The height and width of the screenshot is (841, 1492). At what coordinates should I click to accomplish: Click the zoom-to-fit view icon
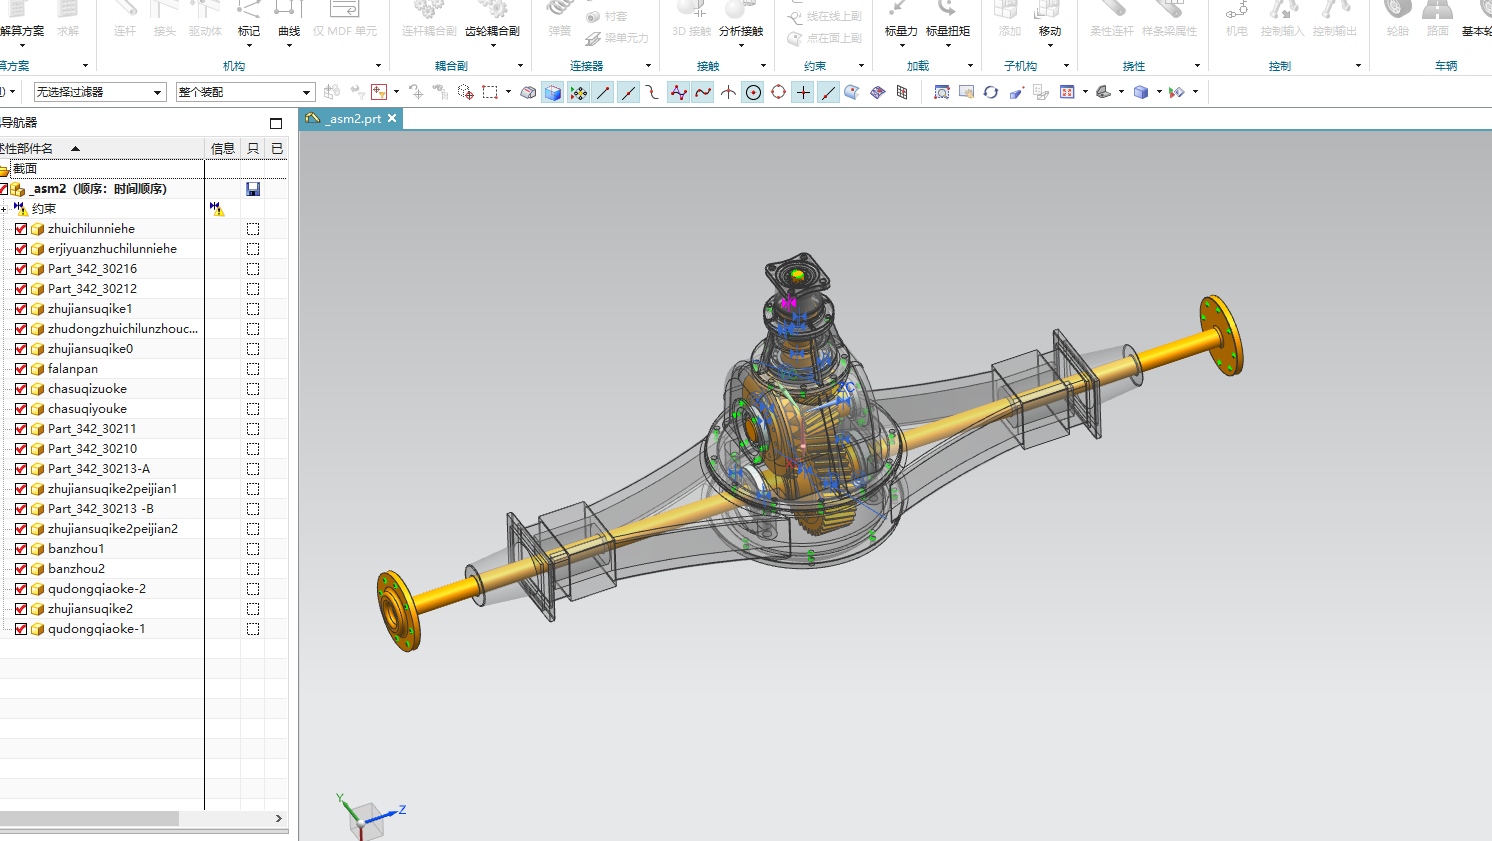coord(941,92)
